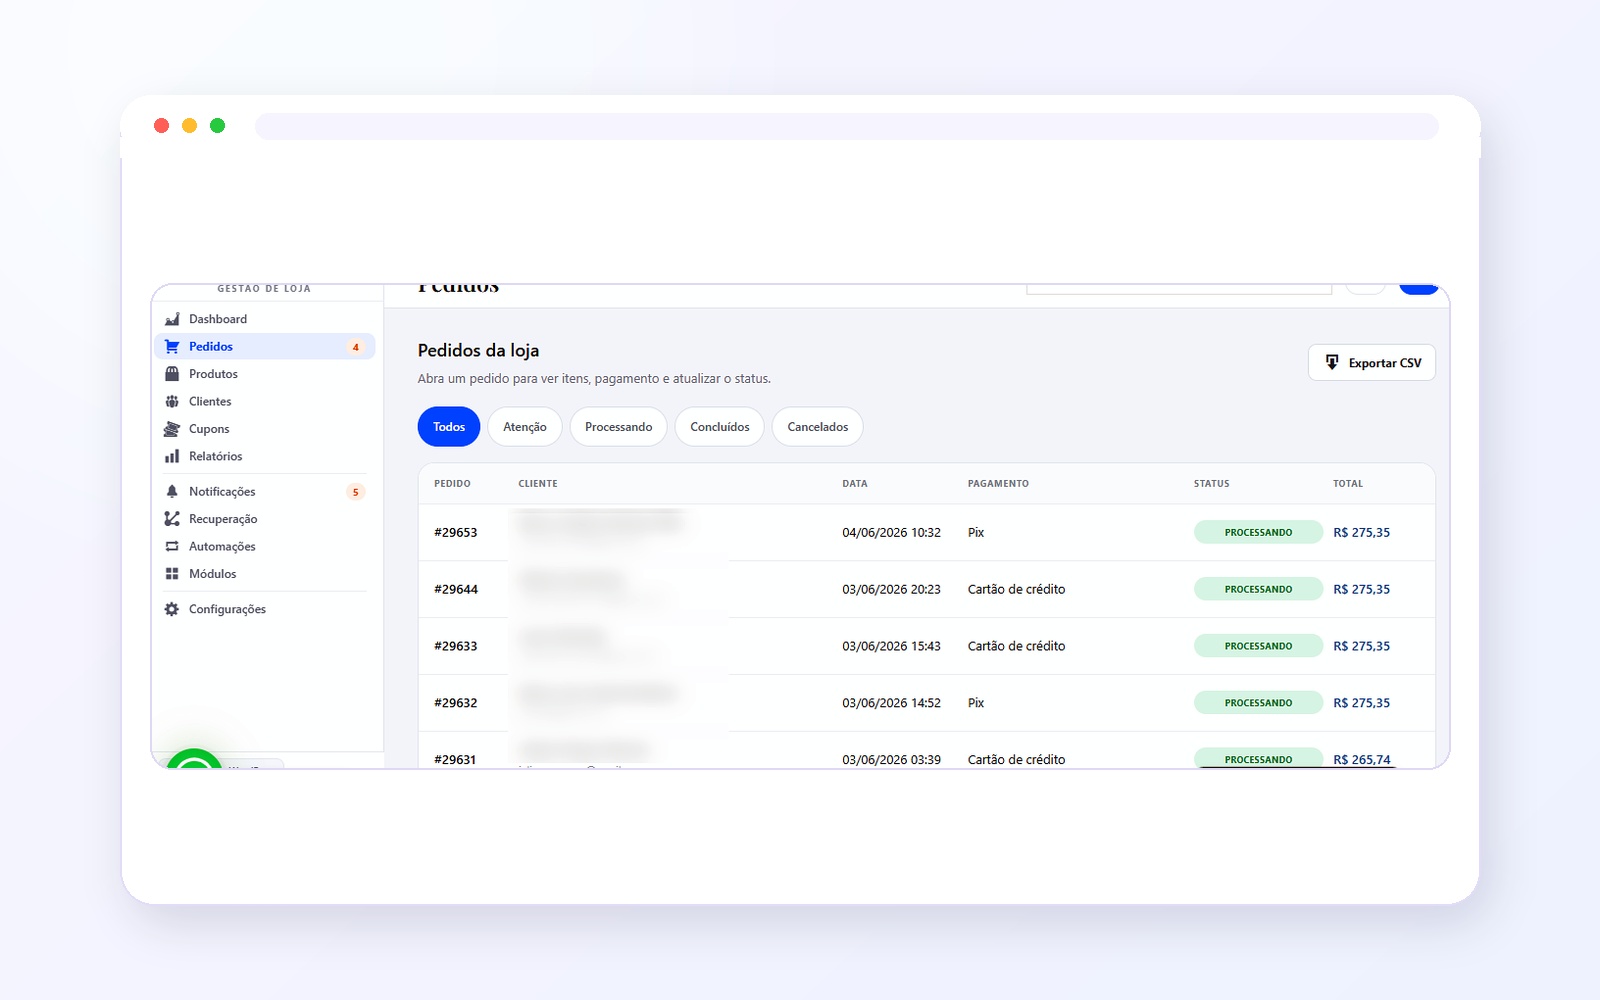This screenshot has height=1000, width=1600.
Task: Click the PAGAMENTO column header
Action: point(998,484)
